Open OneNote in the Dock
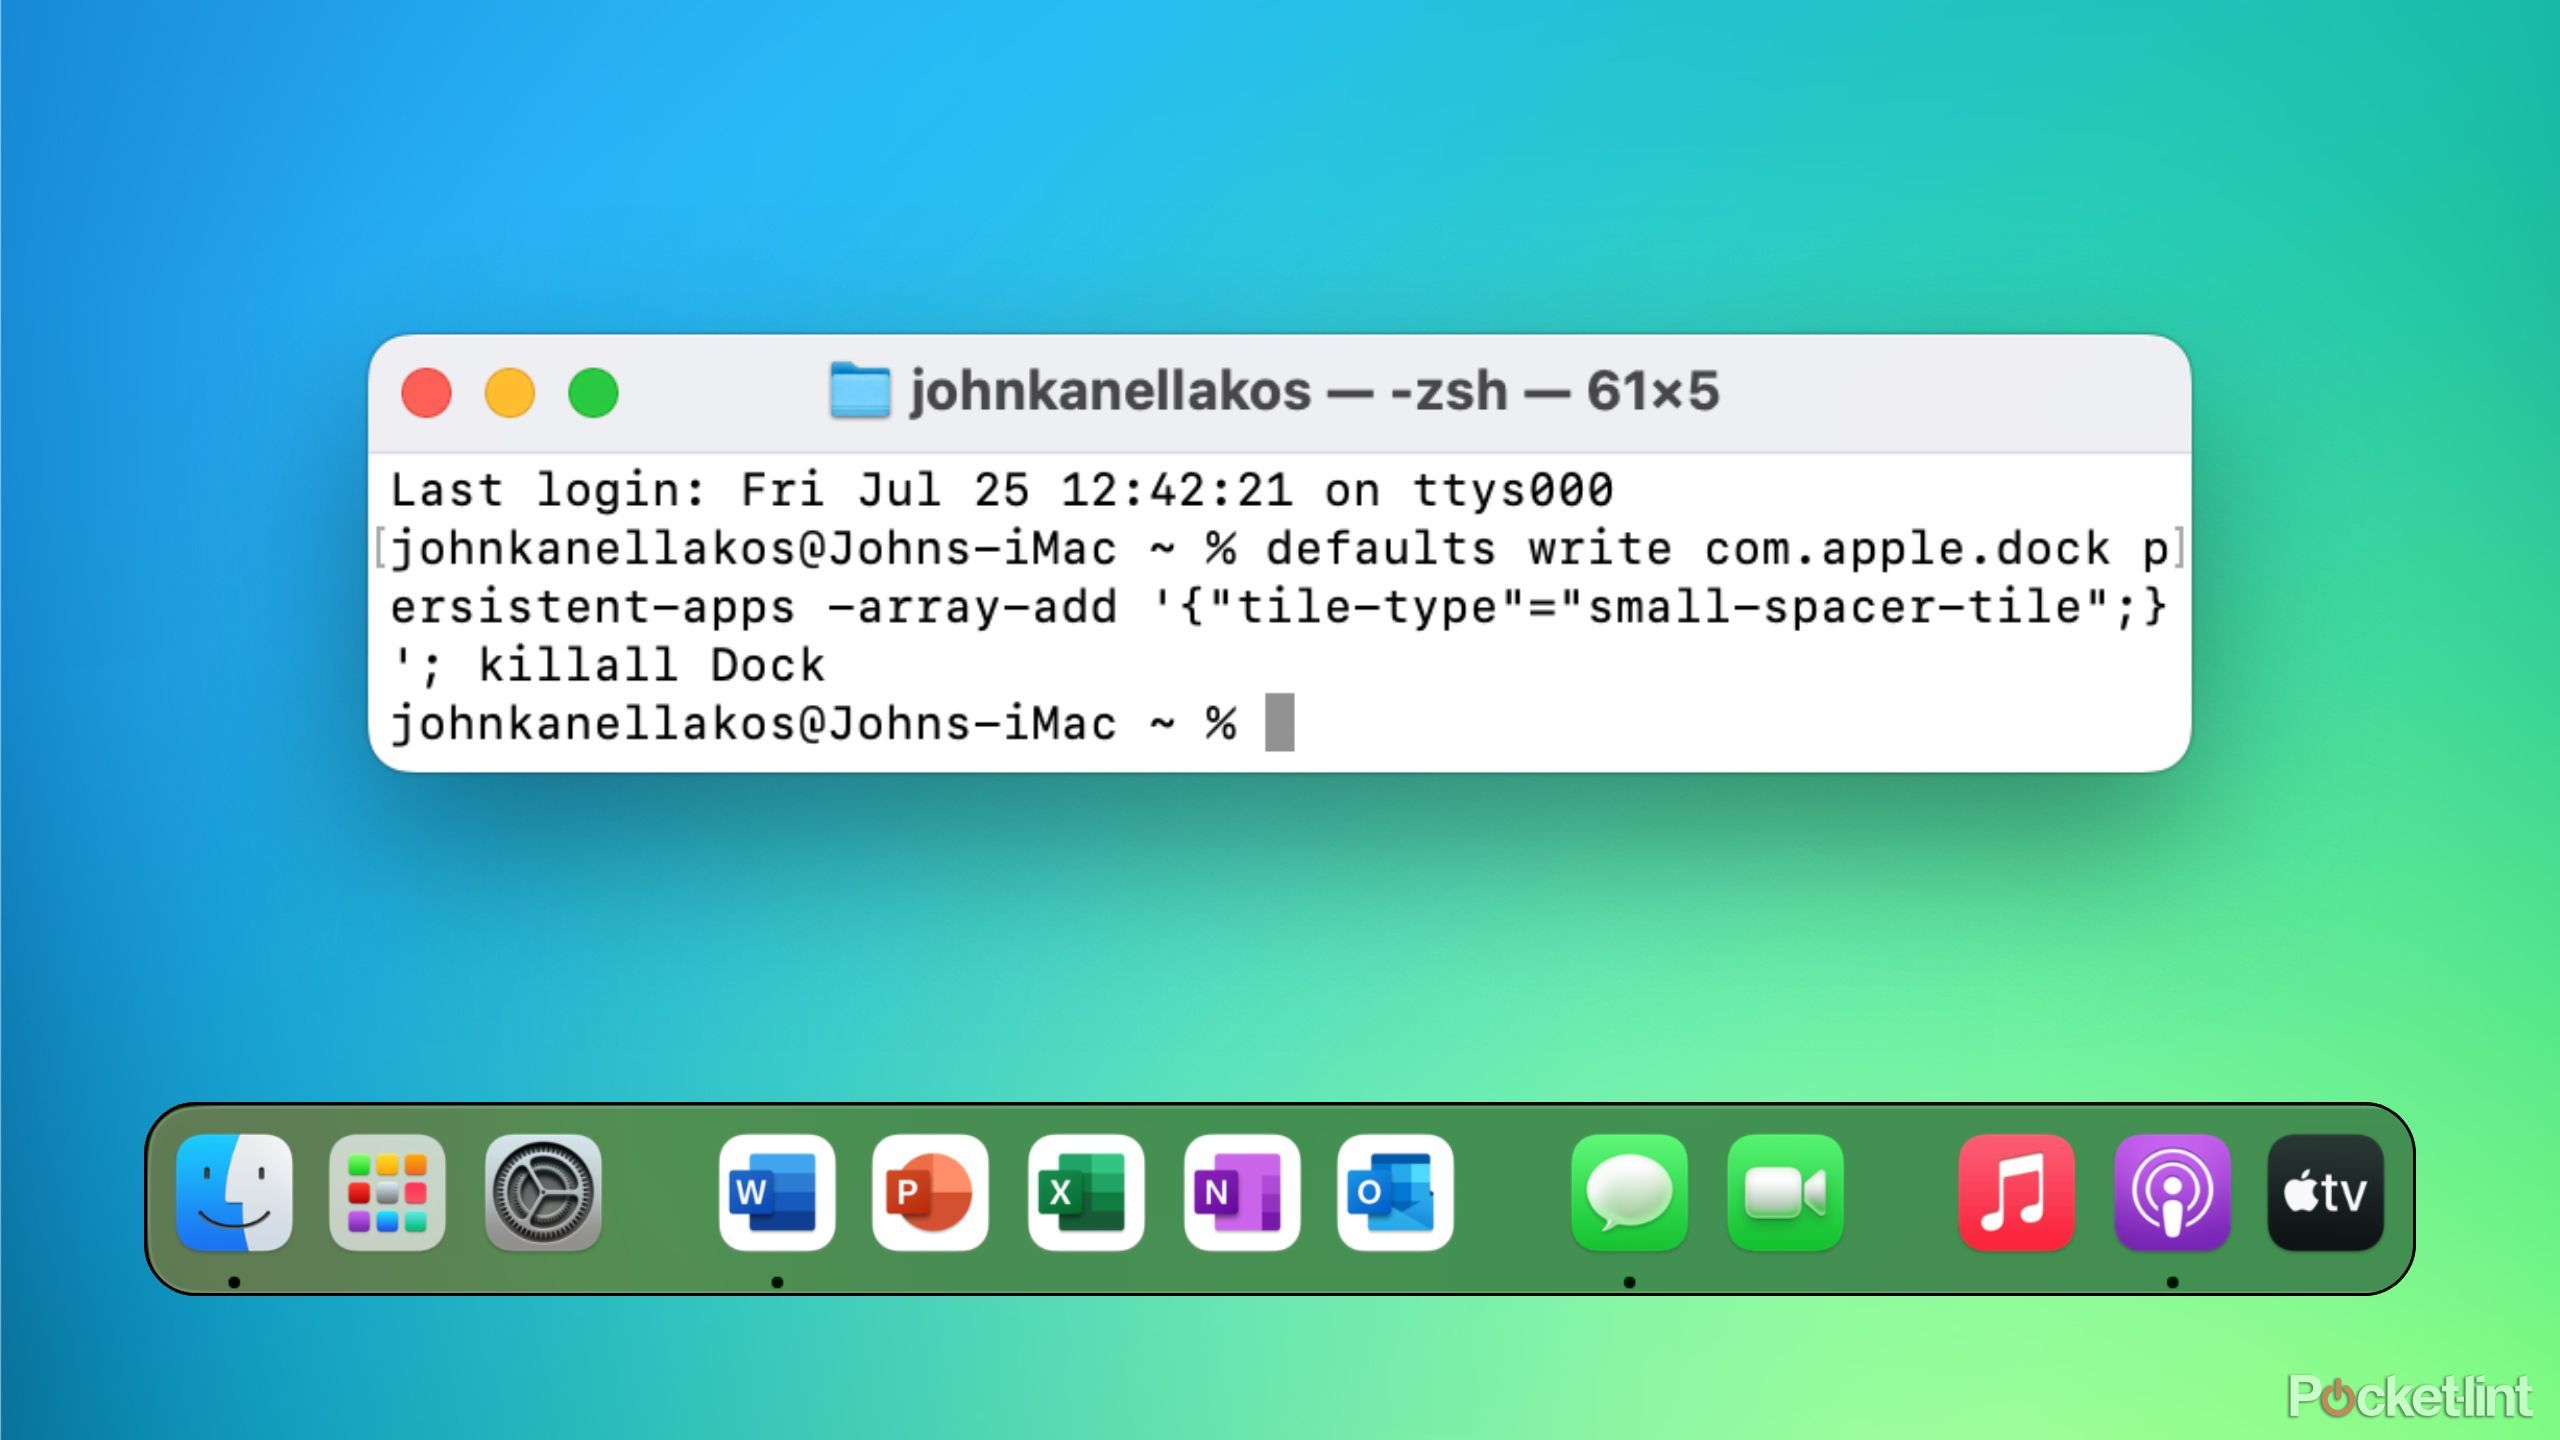 (1241, 1192)
